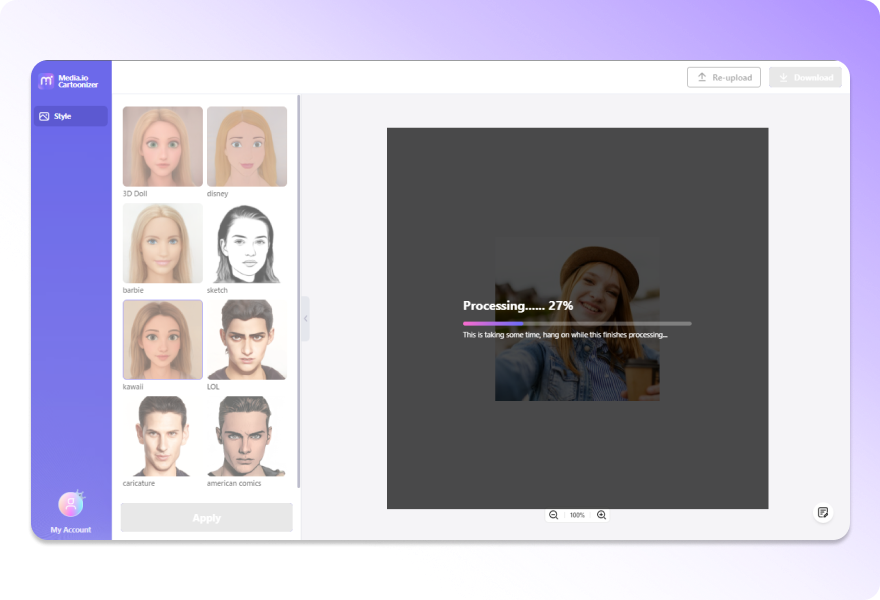This screenshot has width=880, height=600.
Task: Select the 3D Doll style thumbnail
Action: click(162, 146)
